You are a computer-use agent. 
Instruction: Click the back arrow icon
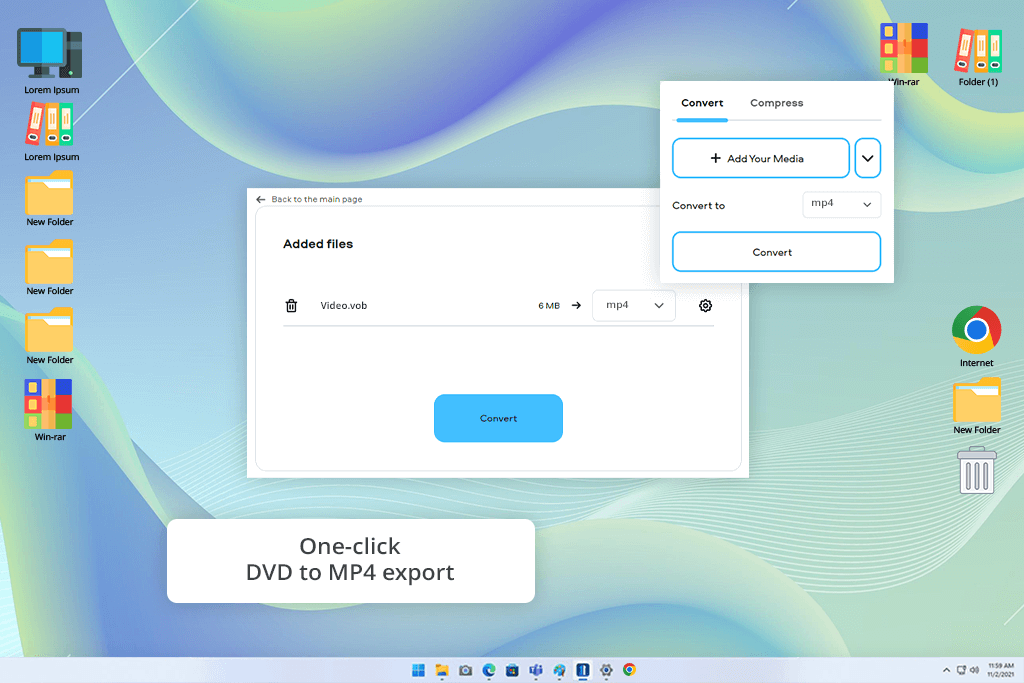click(261, 199)
